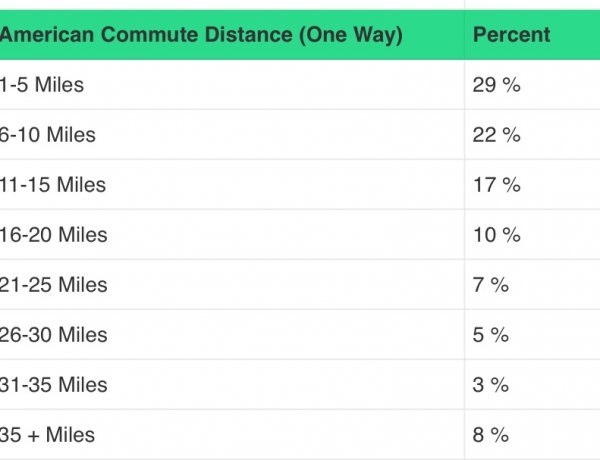Select the "29 %" cell
The height and width of the screenshot is (460, 600).
[x=496, y=85]
